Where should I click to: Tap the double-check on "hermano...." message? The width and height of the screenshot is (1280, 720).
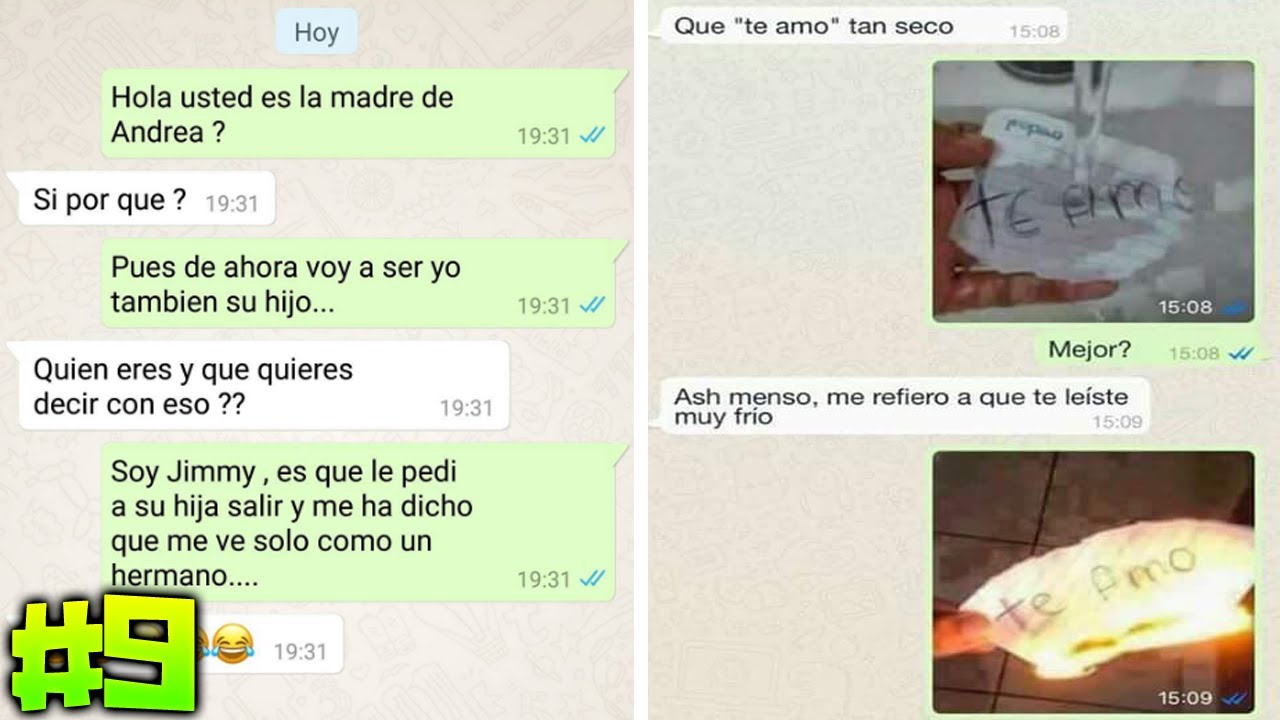tap(592, 579)
